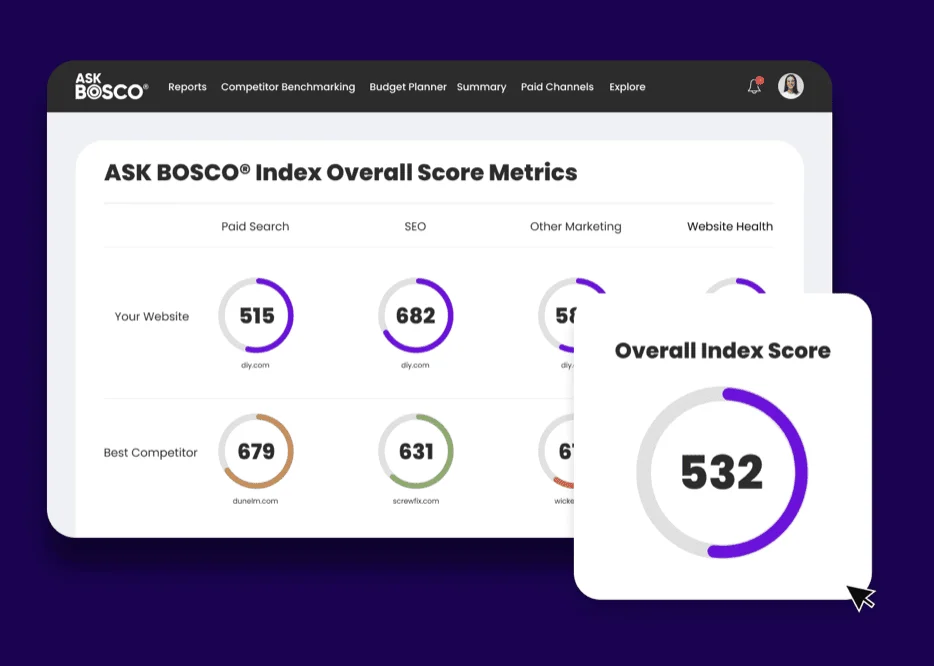
Task: Click the 532 Overall Index Score gauge
Action: point(722,472)
